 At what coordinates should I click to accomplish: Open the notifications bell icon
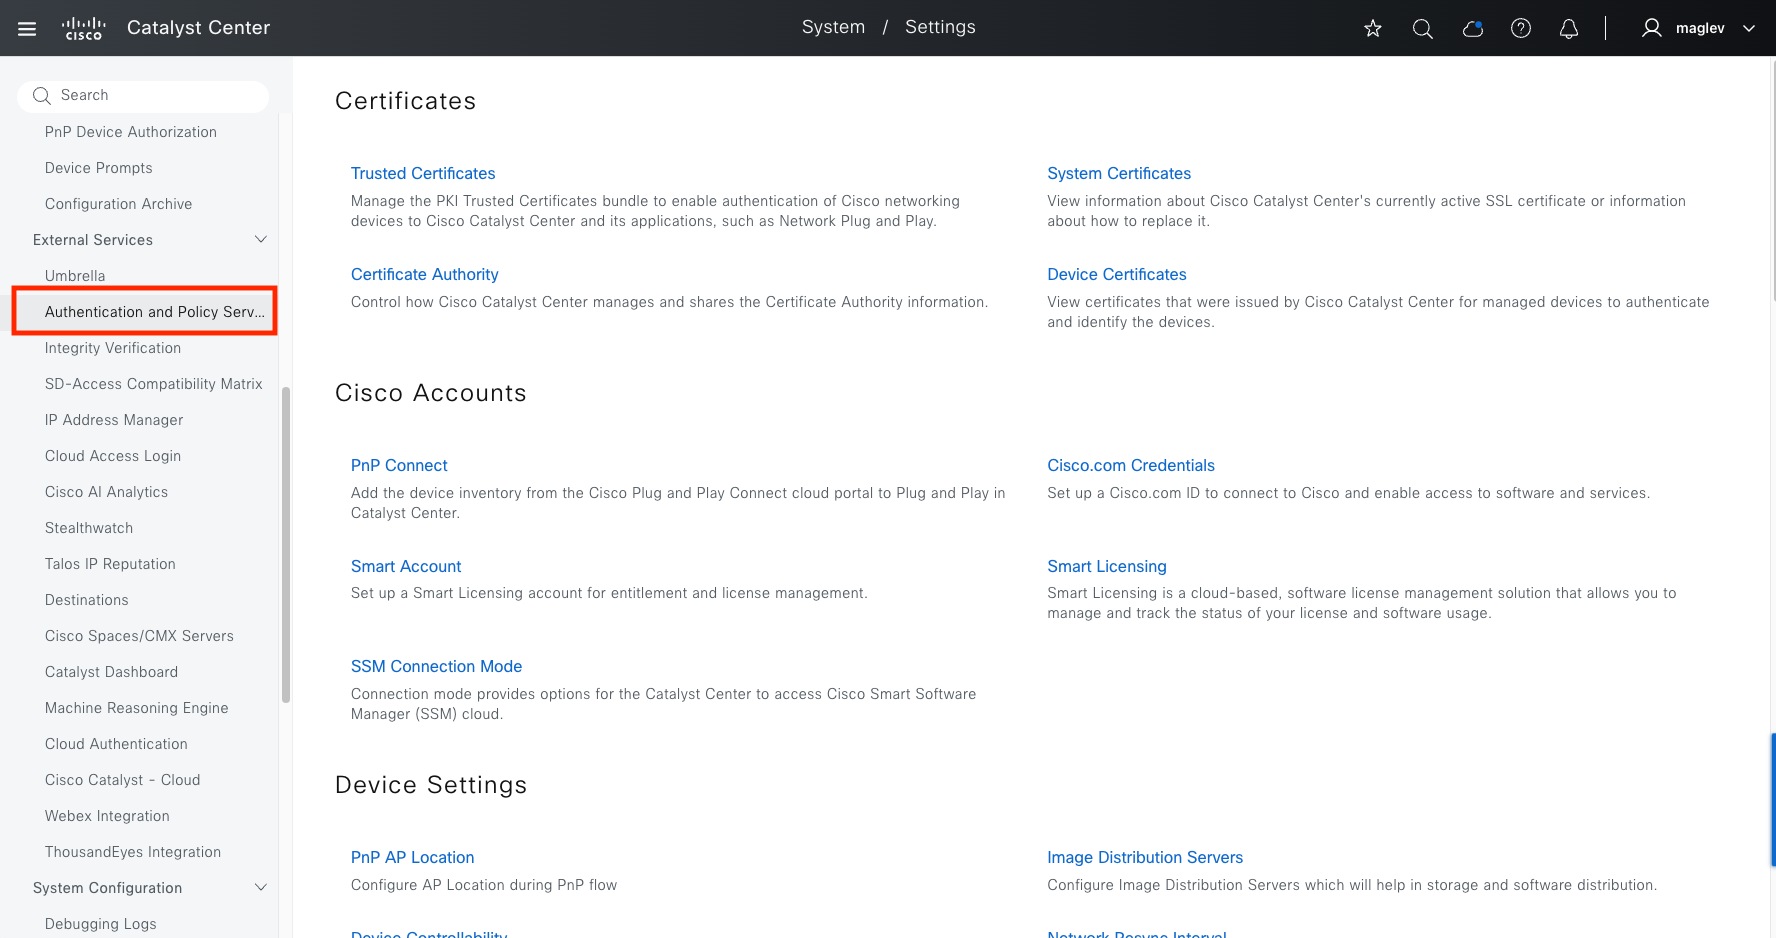click(x=1569, y=28)
